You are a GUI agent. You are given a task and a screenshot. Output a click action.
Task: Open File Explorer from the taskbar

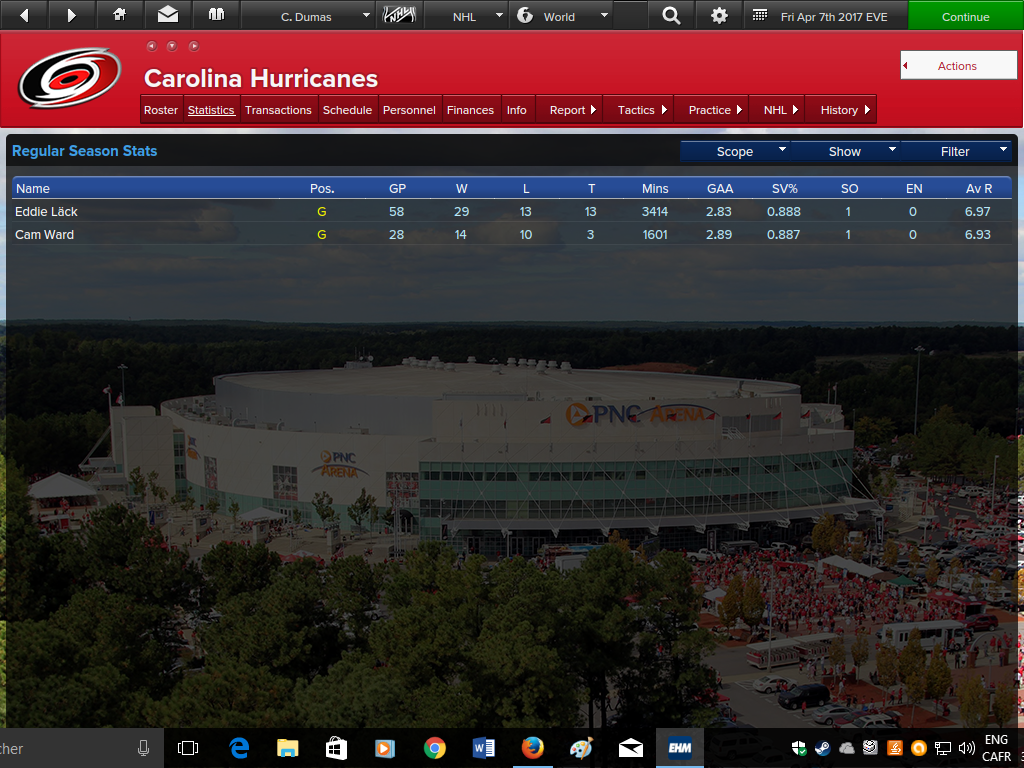point(287,748)
